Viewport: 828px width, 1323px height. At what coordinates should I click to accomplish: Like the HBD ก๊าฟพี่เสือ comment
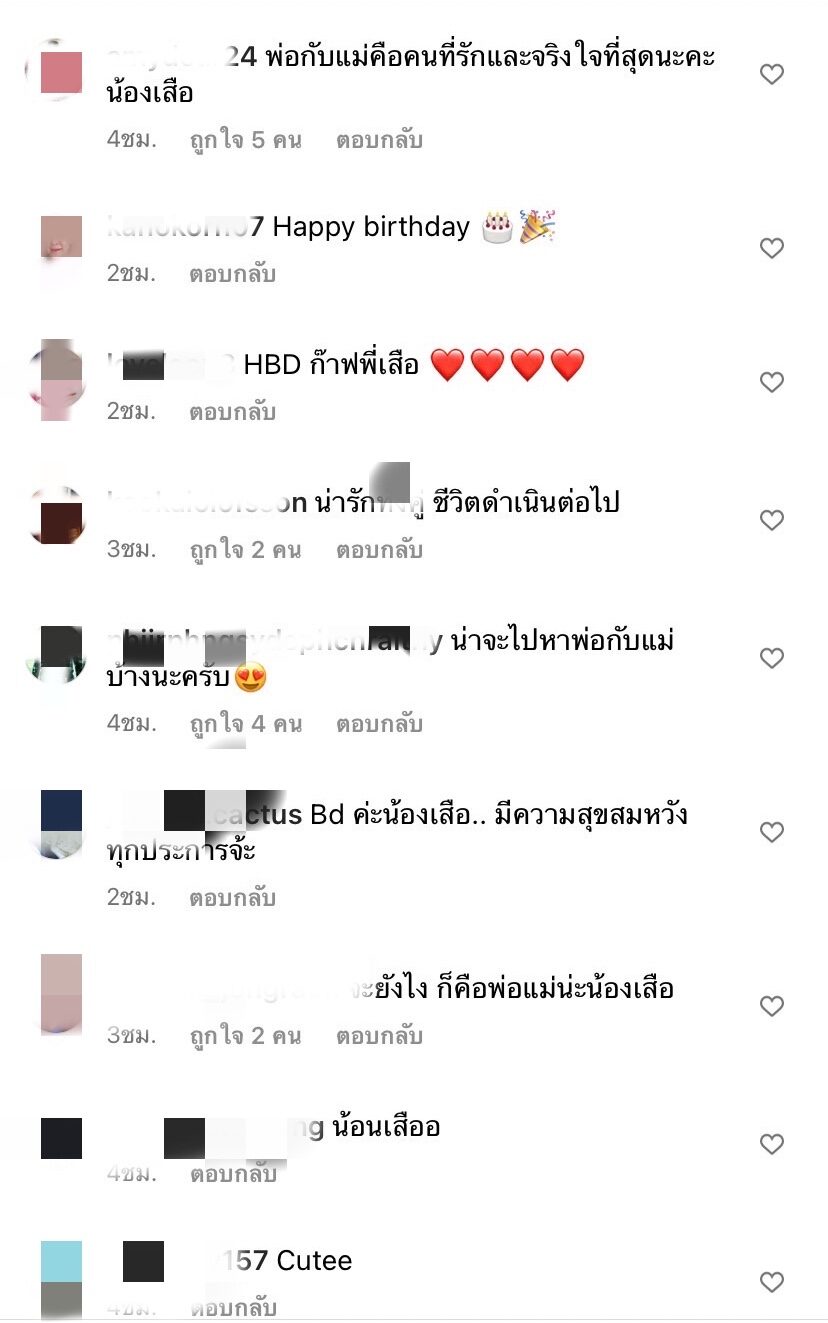771,382
